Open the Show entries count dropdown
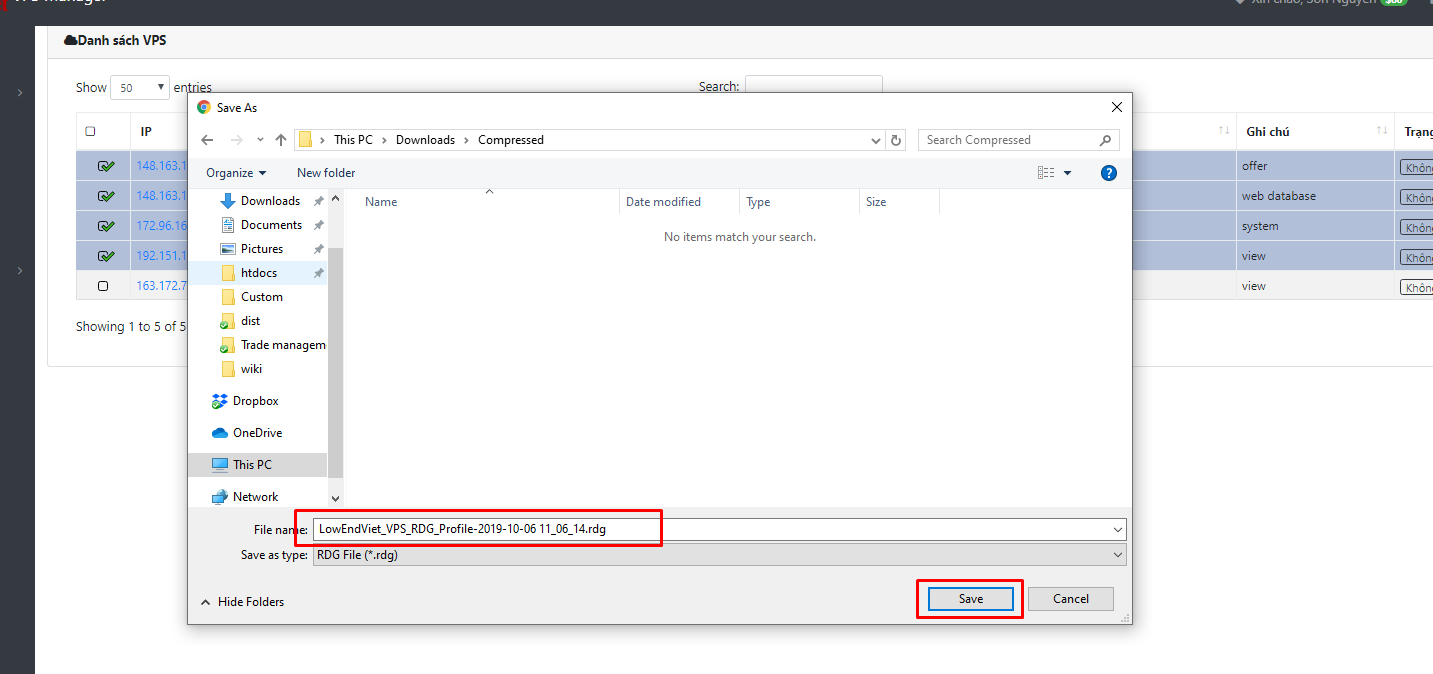Image resolution: width=1433 pixels, height=674 pixels. [x=139, y=88]
